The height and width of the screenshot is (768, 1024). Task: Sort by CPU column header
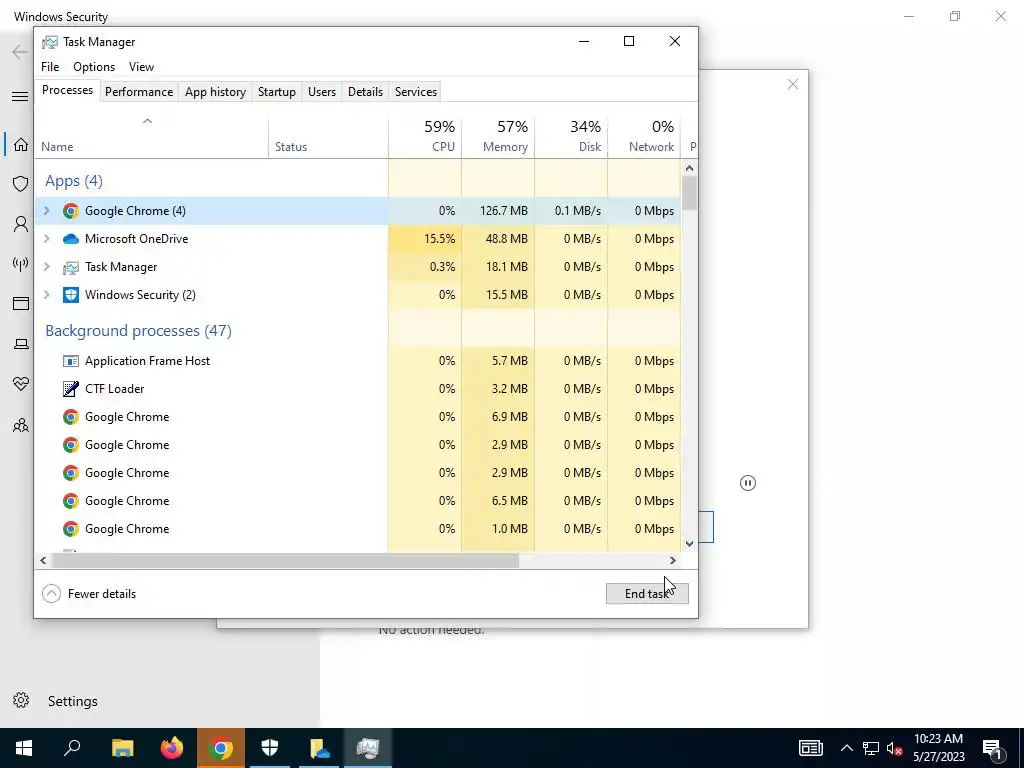(425, 137)
